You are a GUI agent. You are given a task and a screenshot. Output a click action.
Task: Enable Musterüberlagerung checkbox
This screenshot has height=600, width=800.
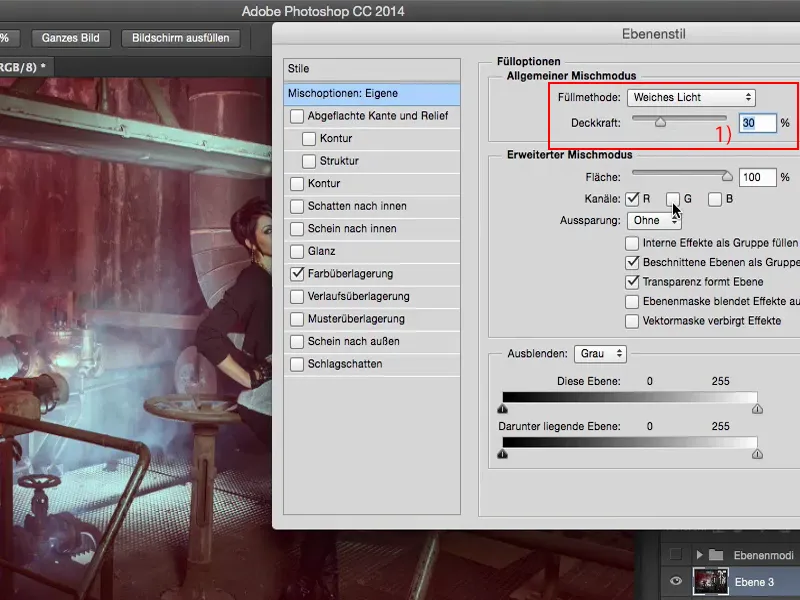click(296, 319)
